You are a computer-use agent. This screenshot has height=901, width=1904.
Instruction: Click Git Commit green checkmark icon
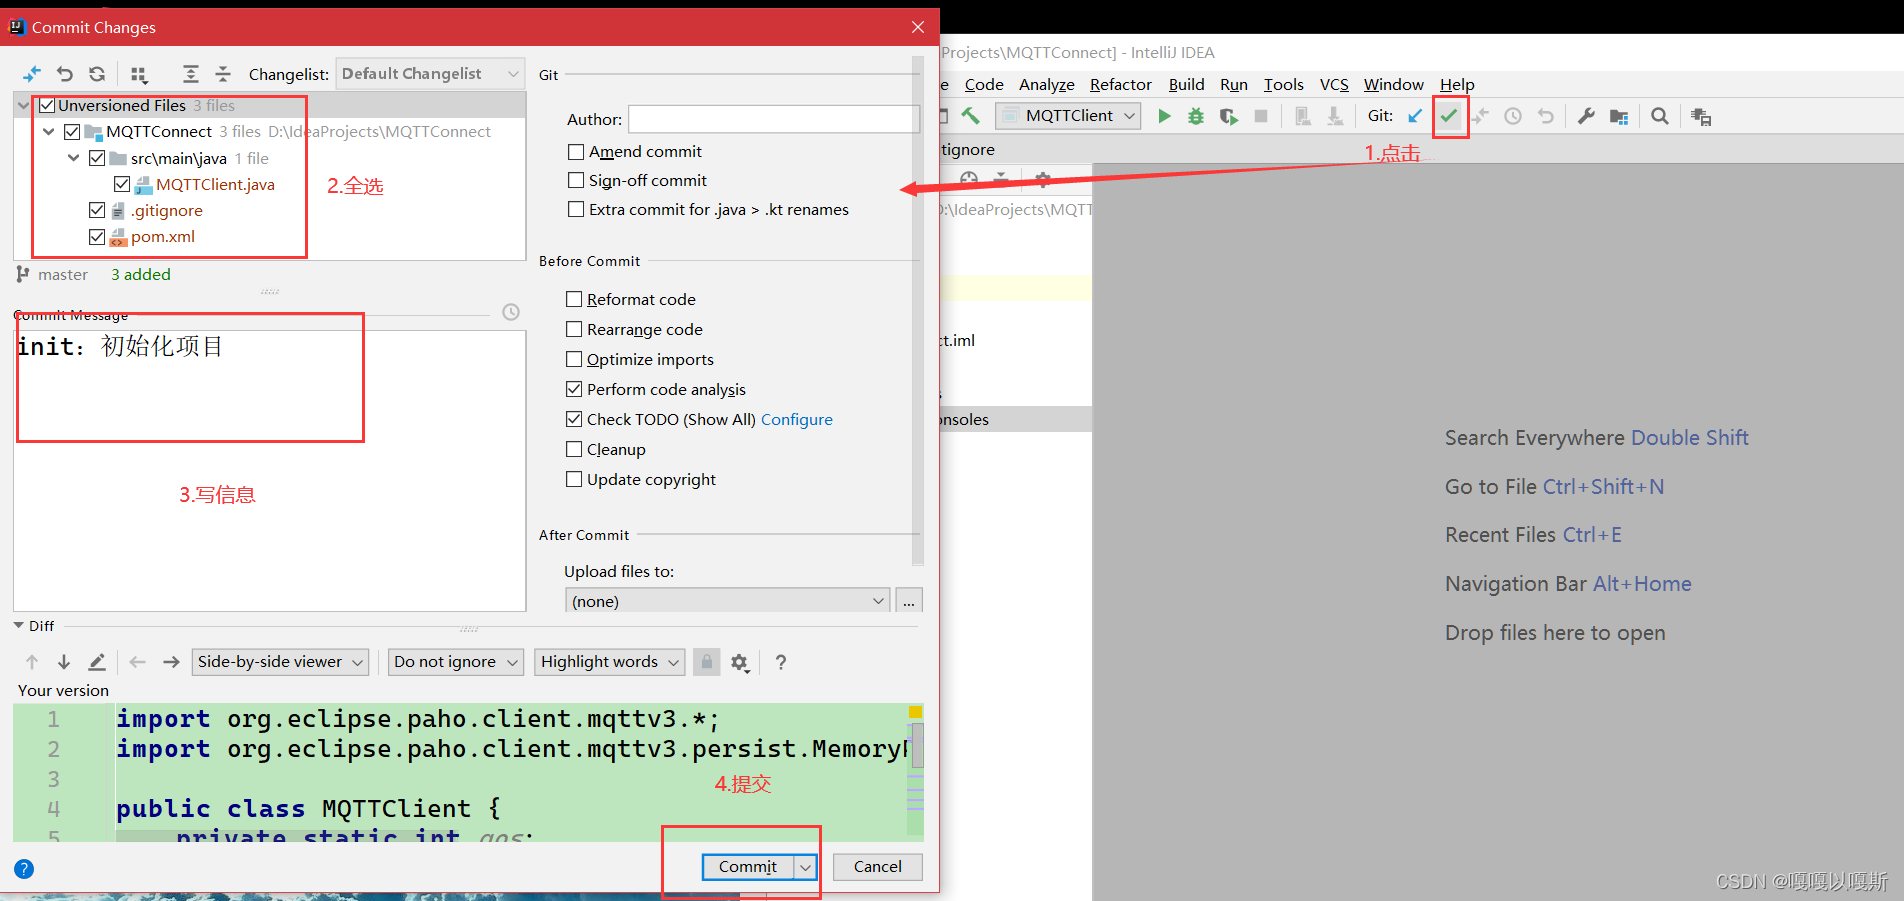tap(1449, 116)
